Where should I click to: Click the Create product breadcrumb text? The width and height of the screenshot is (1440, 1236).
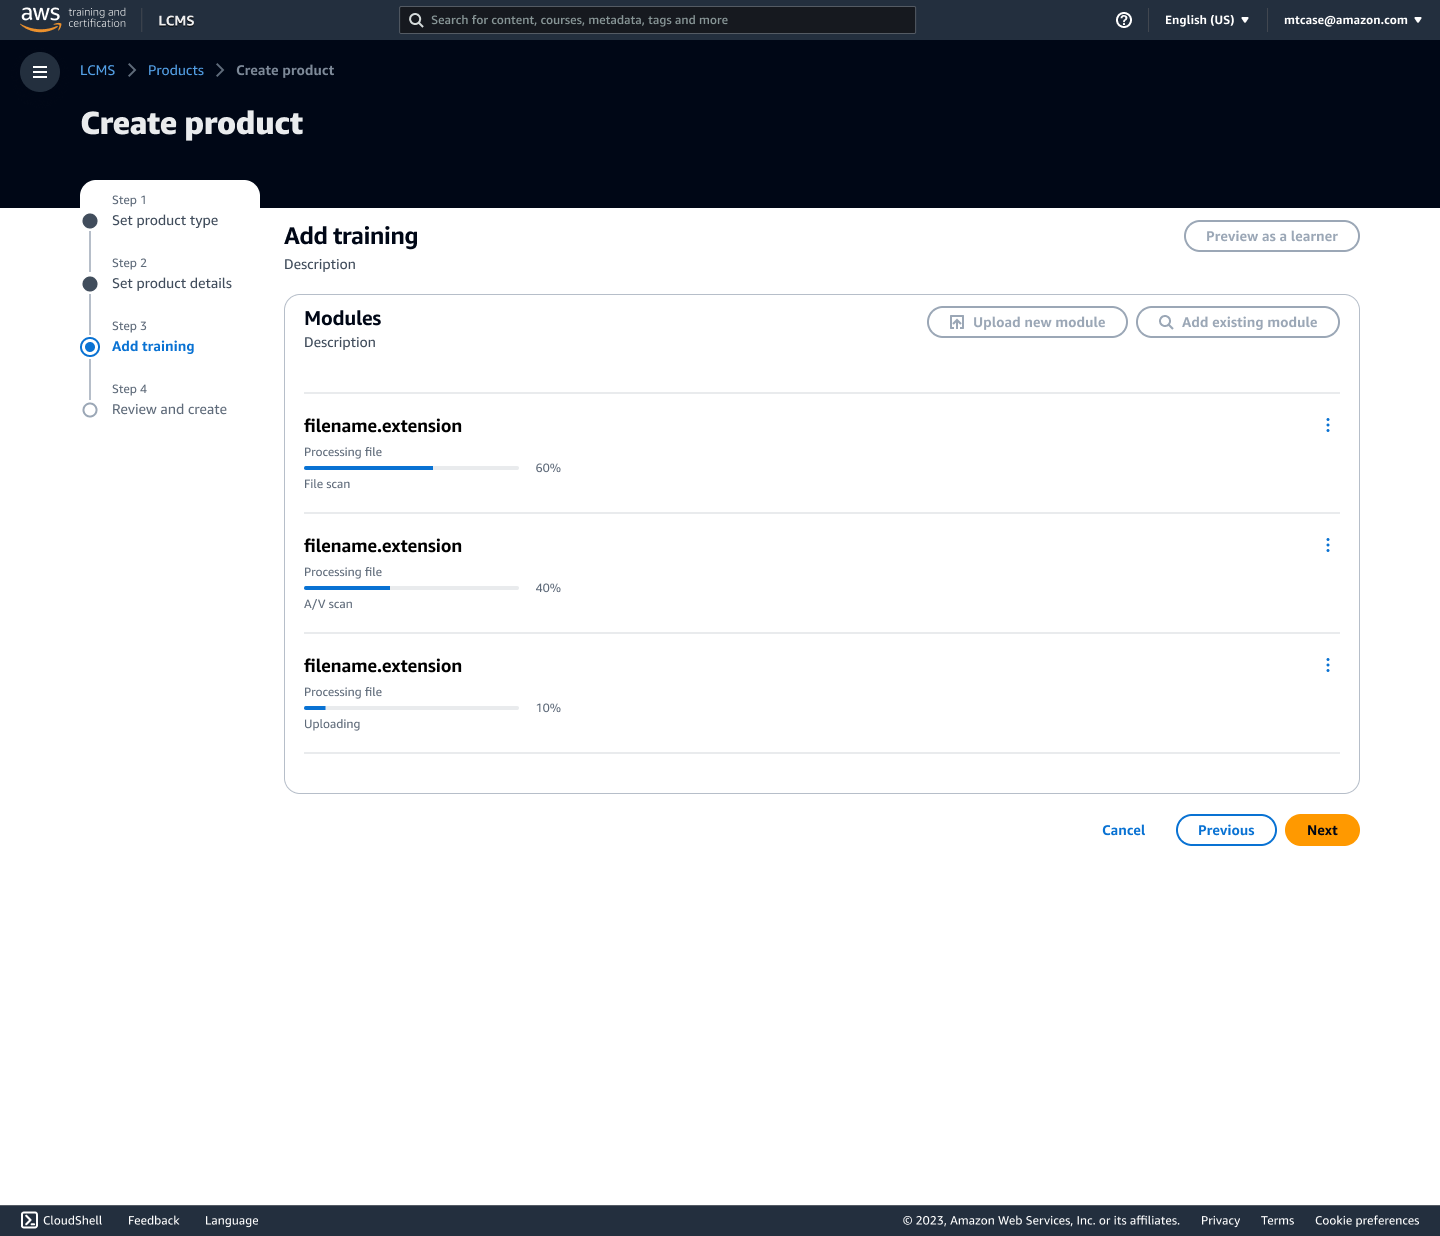[x=285, y=70]
